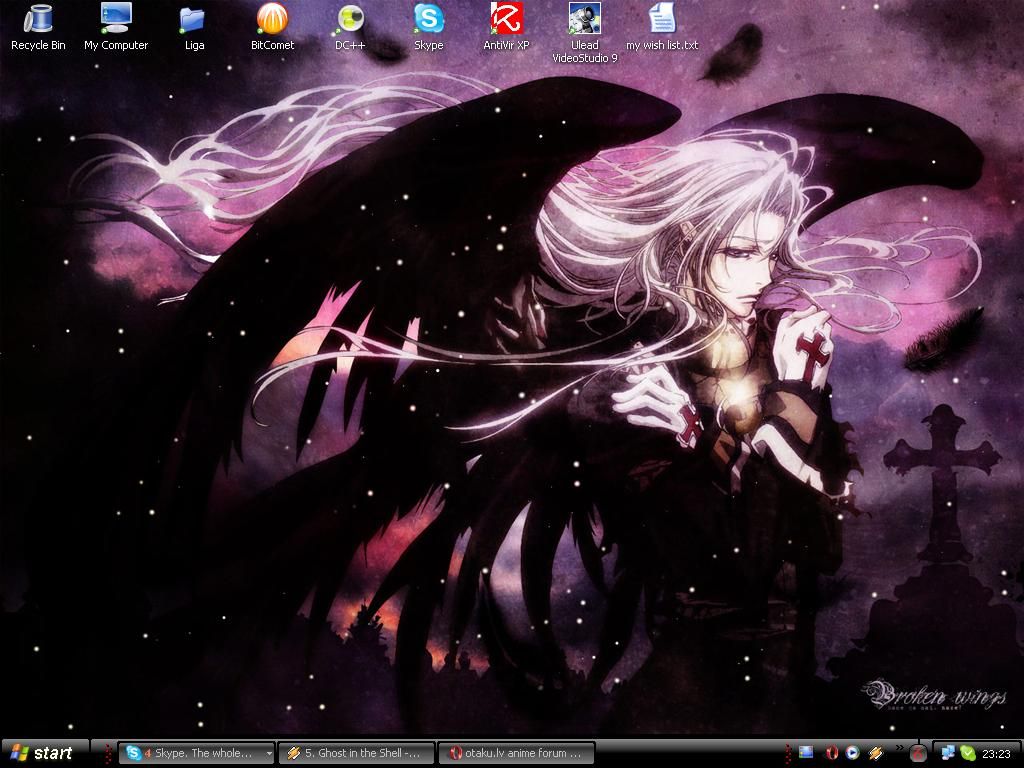Screen dimensions: 1024x768
Task: Expand the Skype taskbar group dropdown arrow
Action: 268,753
